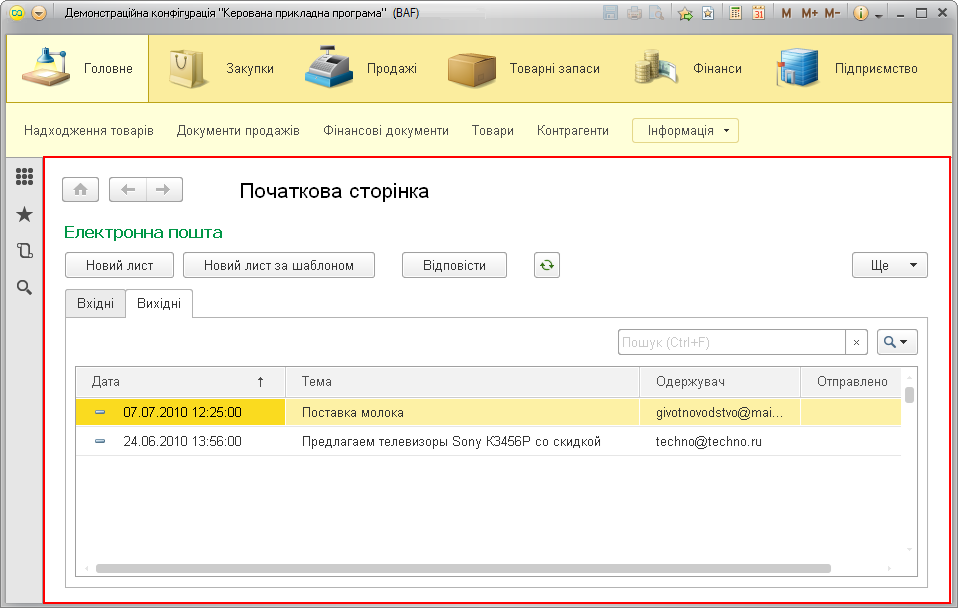
Task: Expand the Інформація dropdown
Action: (686, 131)
